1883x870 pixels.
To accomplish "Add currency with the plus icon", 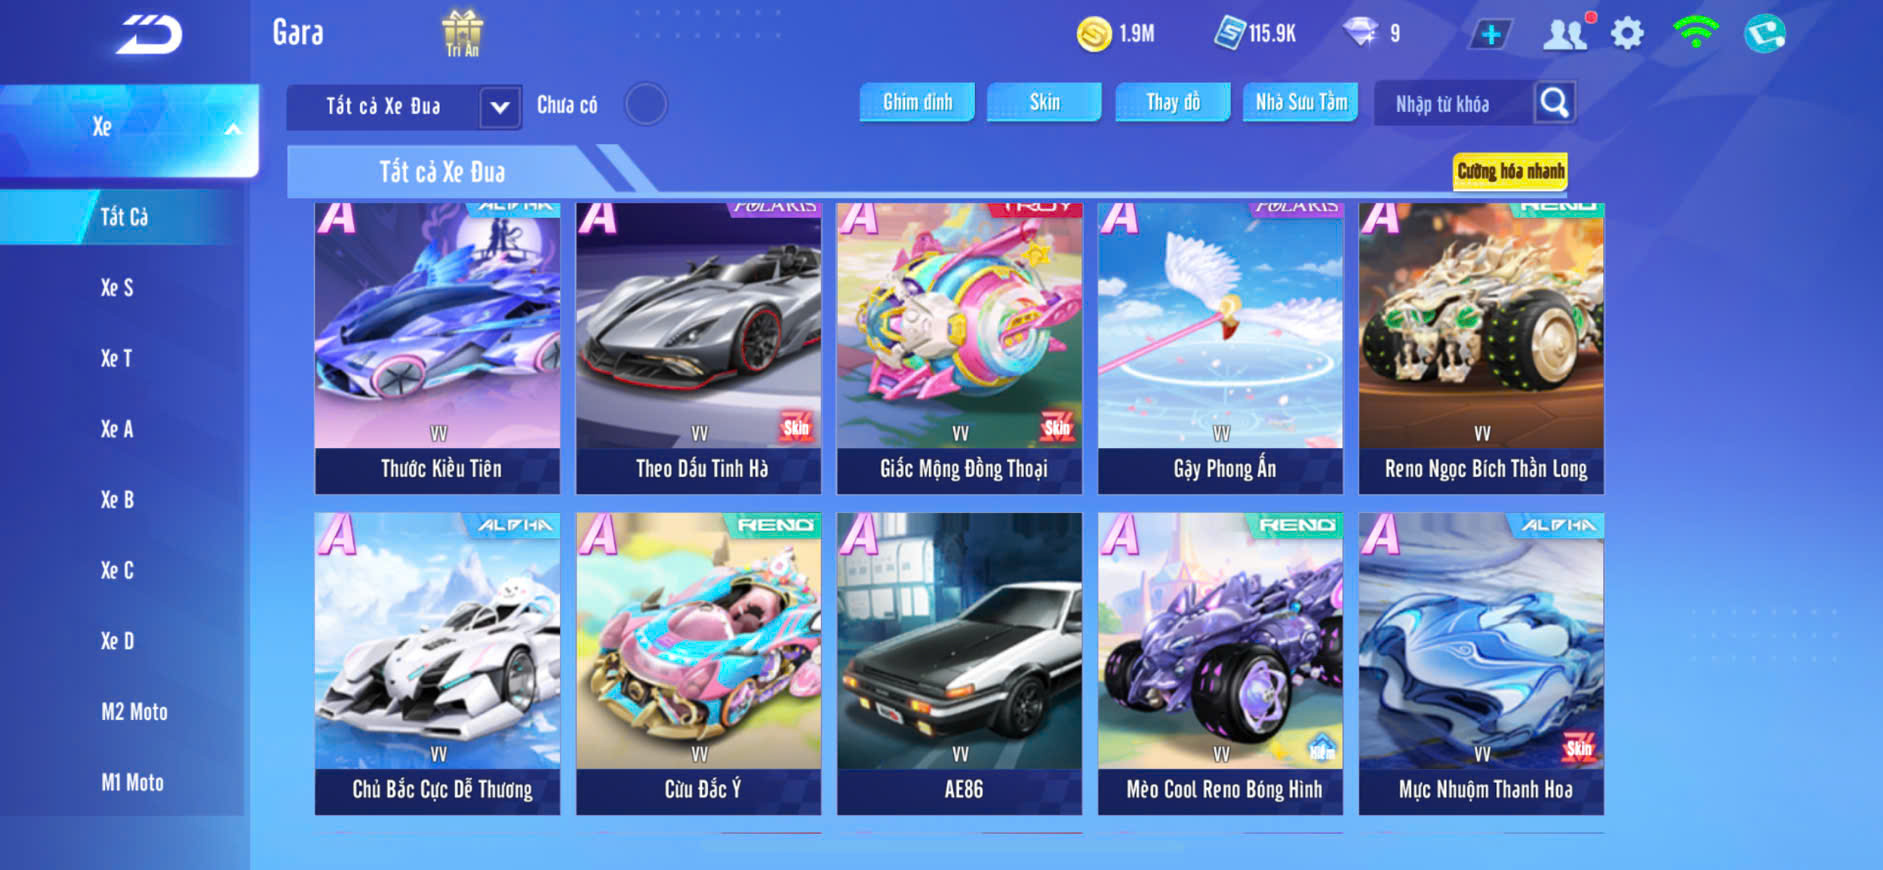I will (x=1490, y=34).
